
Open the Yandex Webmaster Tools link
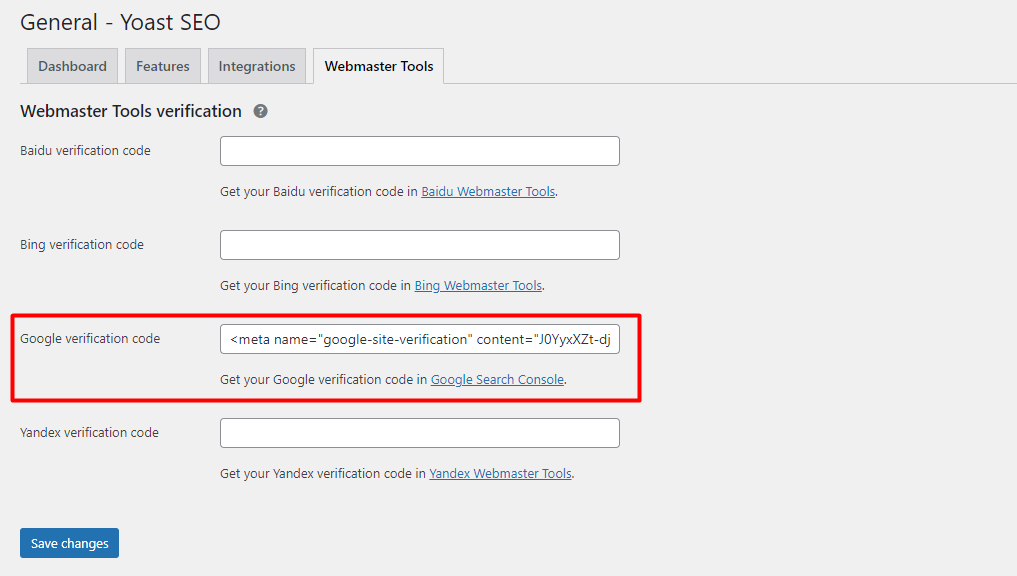(500, 473)
